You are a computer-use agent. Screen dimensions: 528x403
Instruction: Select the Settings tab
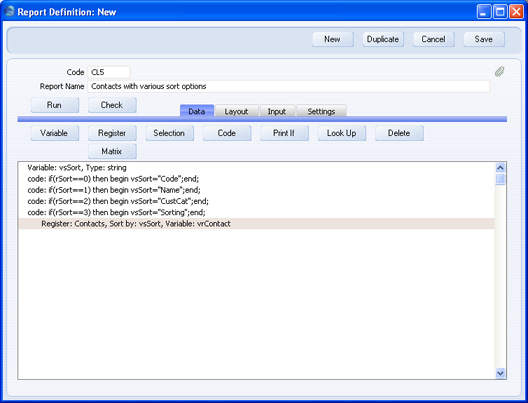321,111
